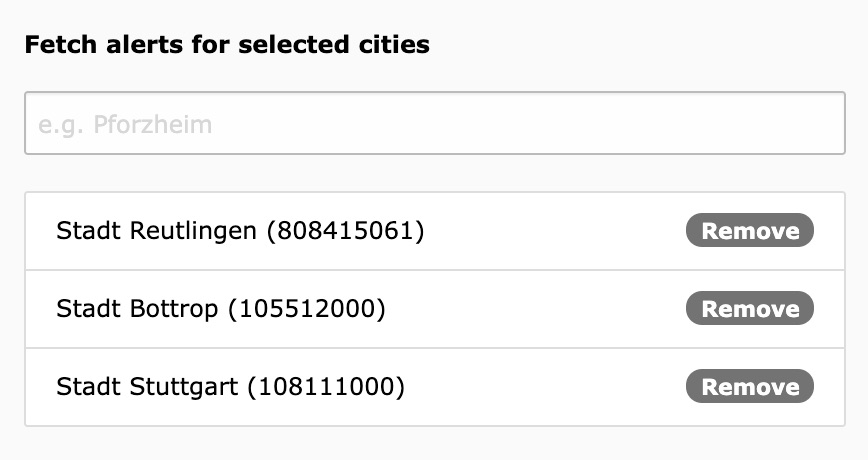
Task: Click the word 'Bottrop' in the list
Action: [174, 309]
